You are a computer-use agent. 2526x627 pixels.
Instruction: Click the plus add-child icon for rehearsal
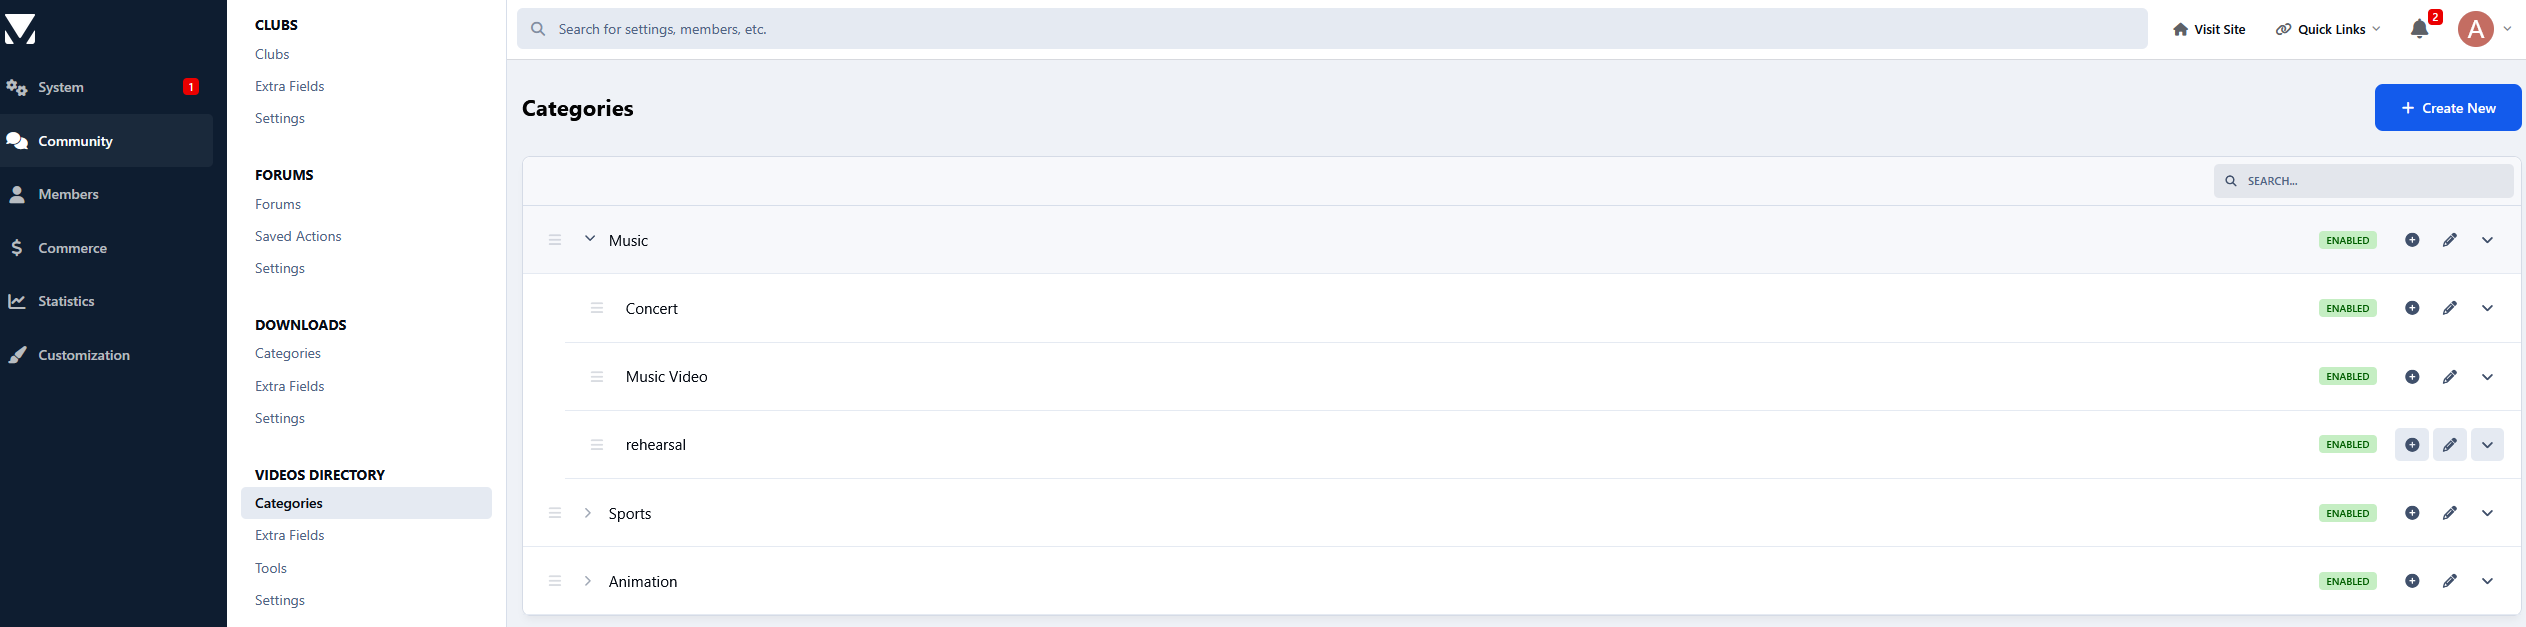coord(2412,445)
